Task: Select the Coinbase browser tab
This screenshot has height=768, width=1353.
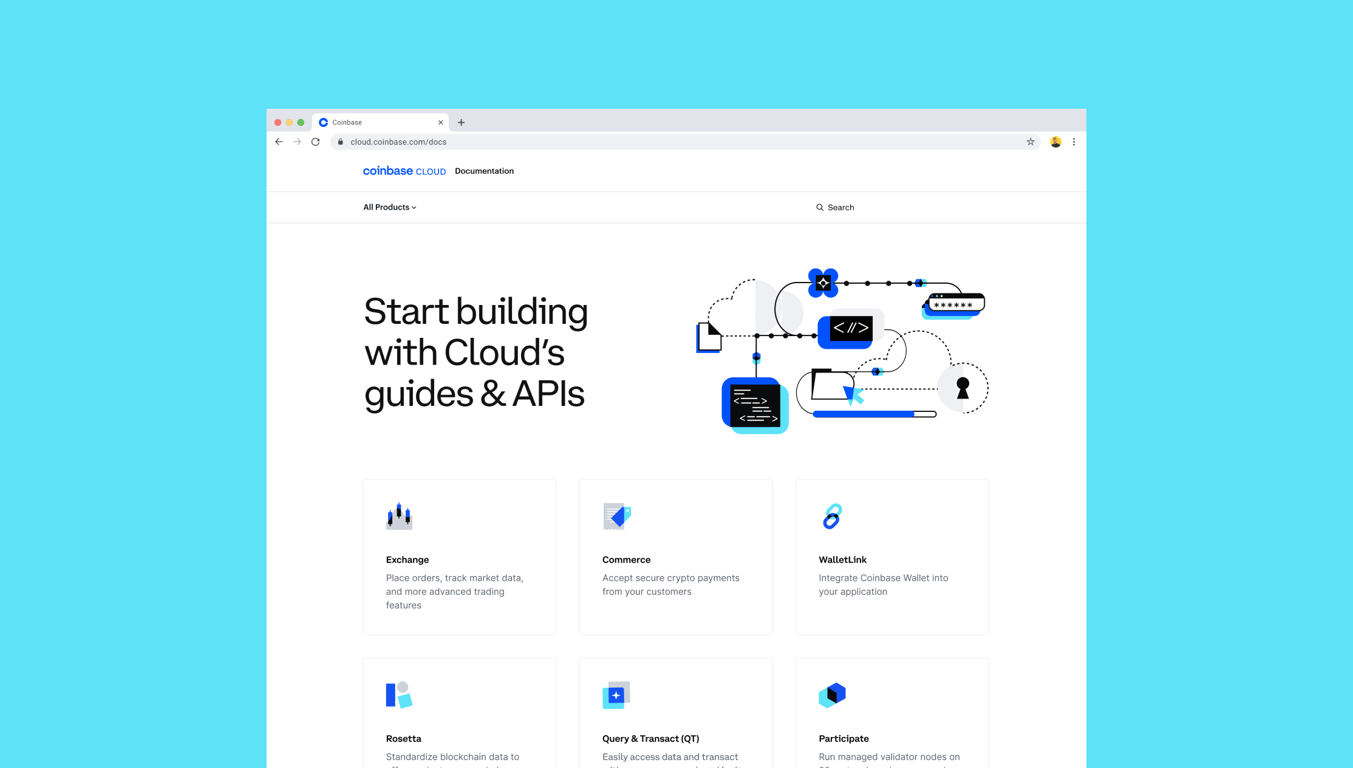Action: (381, 123)
